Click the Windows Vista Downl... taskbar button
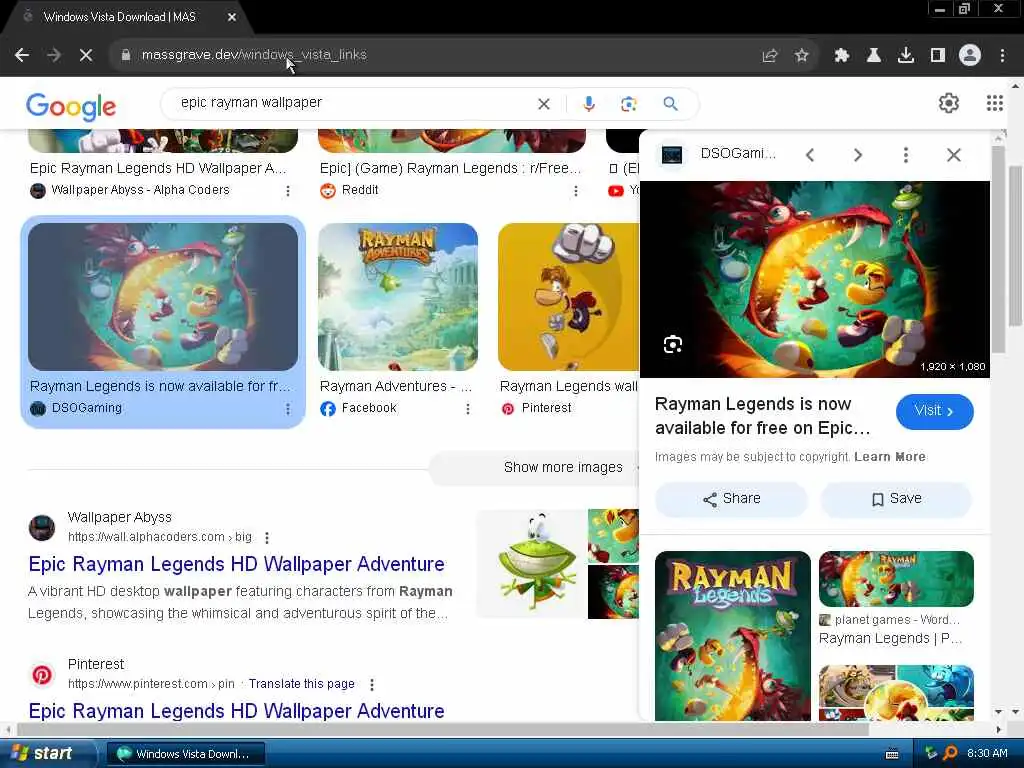Screen dimensions: 1024x768 tap(185, 754)
